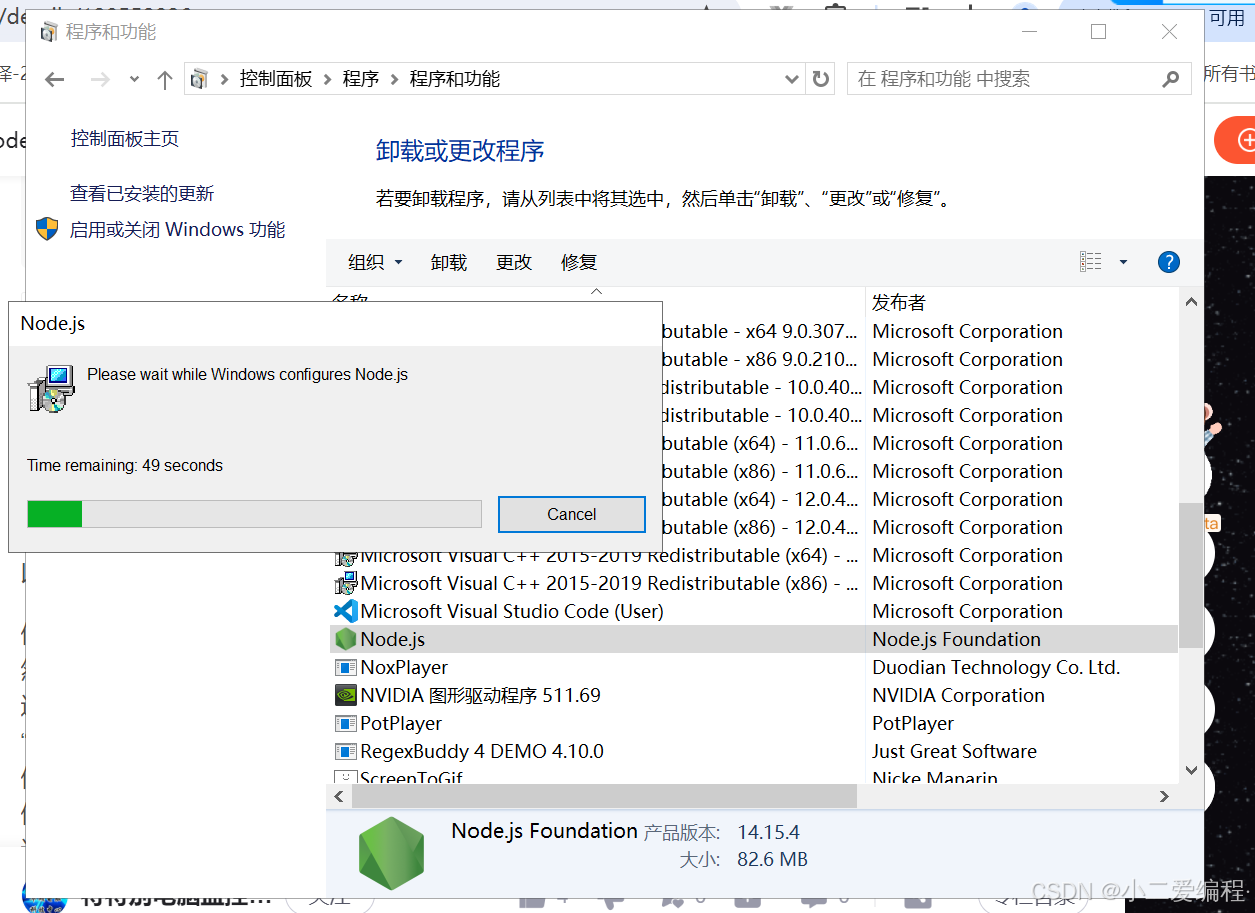Click the 修复 toolbar button
The height and width of the screenshot is (913, 1255).
coord(579,262)
